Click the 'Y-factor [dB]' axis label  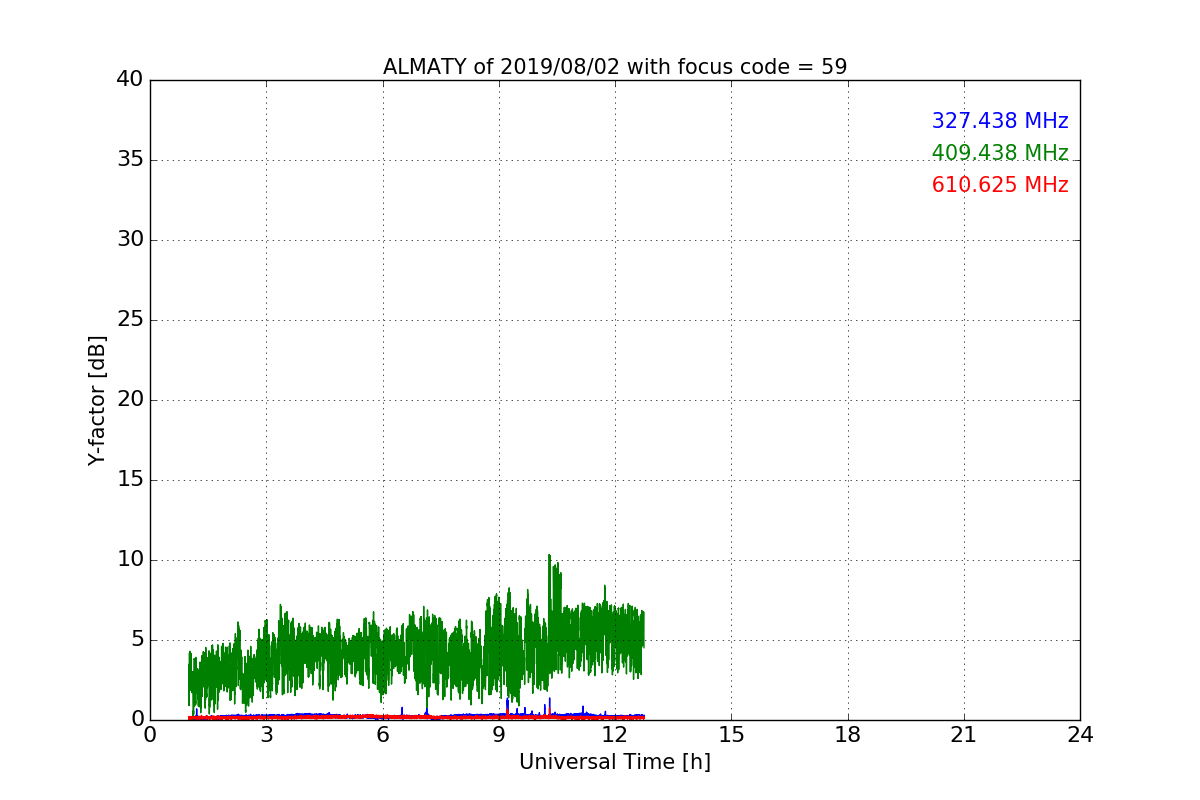tap(97, 400)
